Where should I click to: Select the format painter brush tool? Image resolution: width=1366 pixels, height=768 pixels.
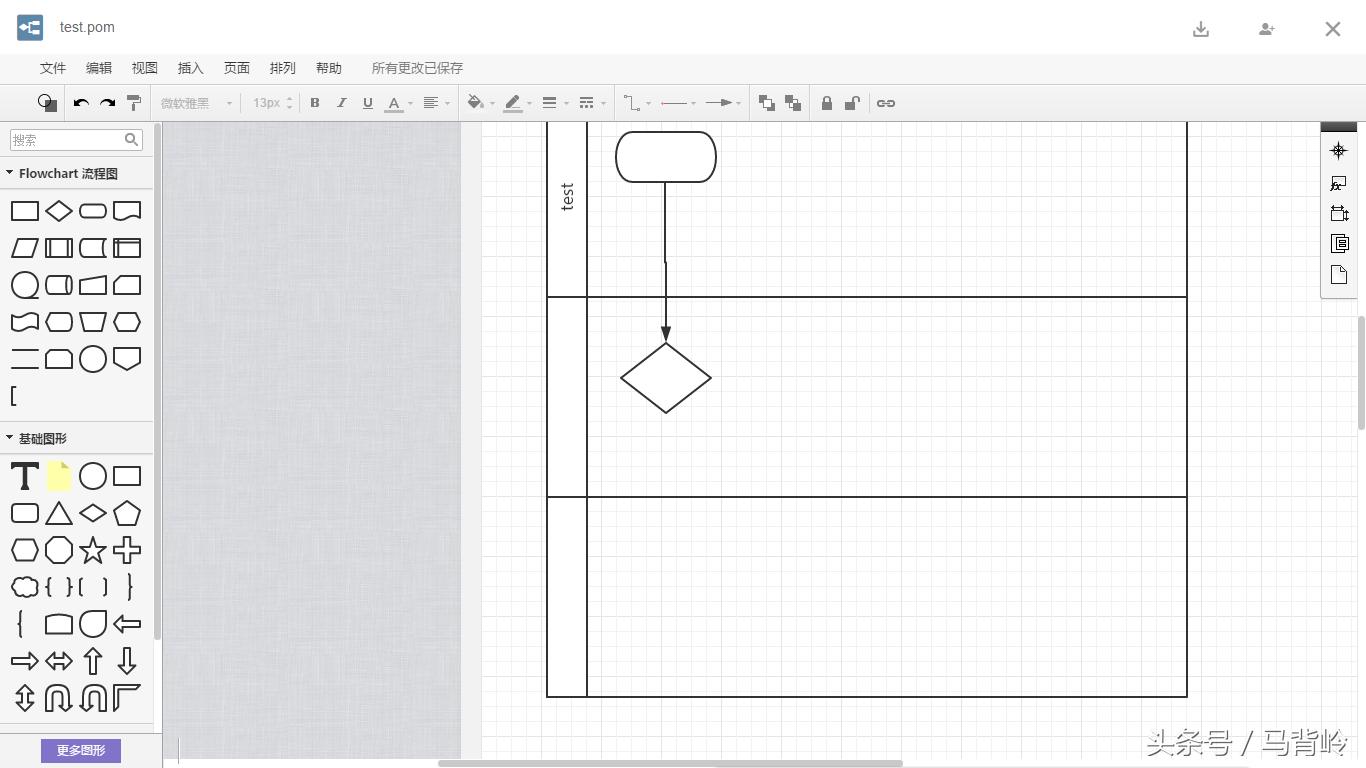pos(133,103)
